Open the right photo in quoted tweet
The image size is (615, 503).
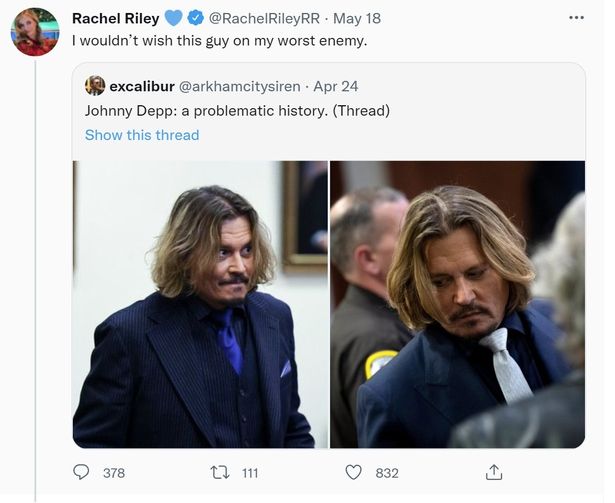[x=457, y=304]
